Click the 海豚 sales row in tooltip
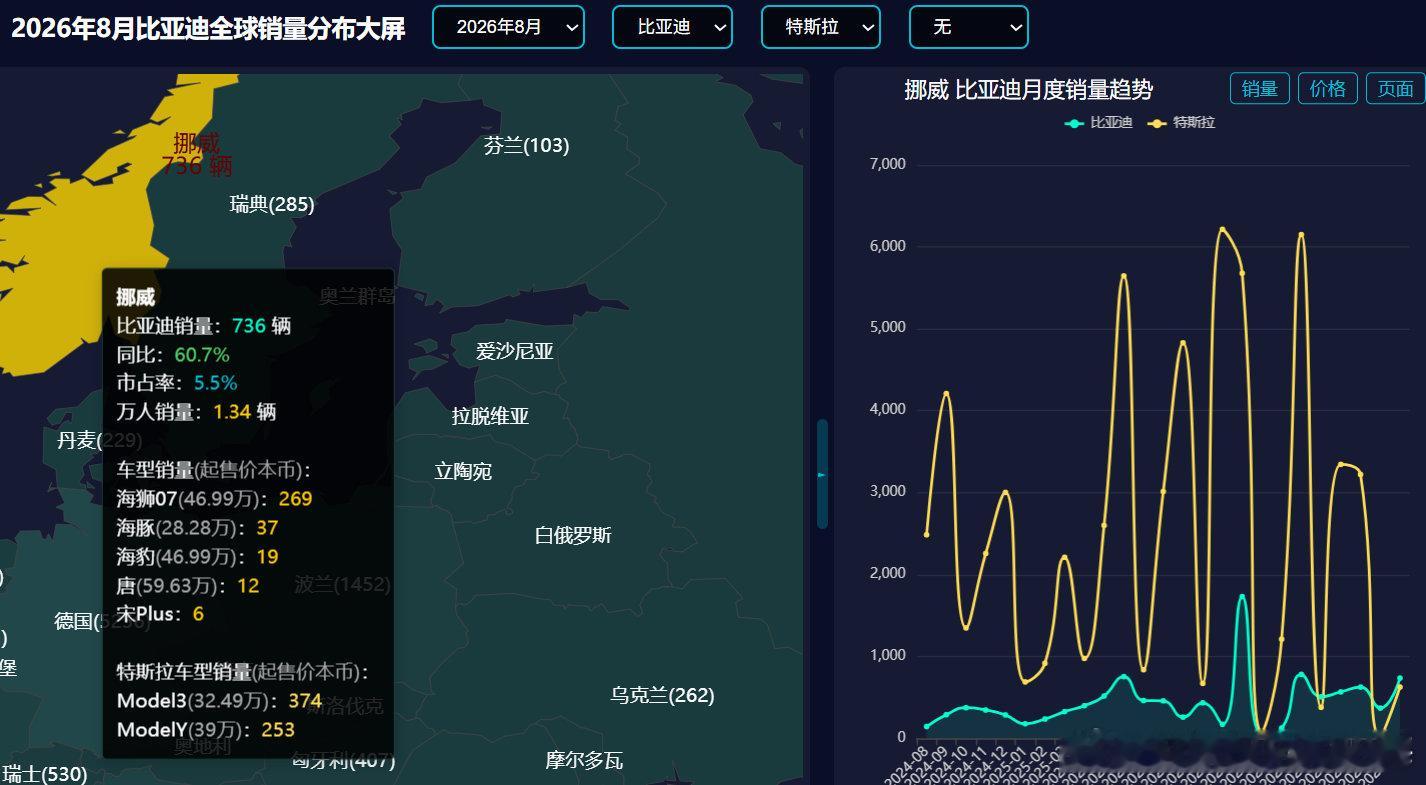Screen dimensions: 1426x785 tap(197, 528)
